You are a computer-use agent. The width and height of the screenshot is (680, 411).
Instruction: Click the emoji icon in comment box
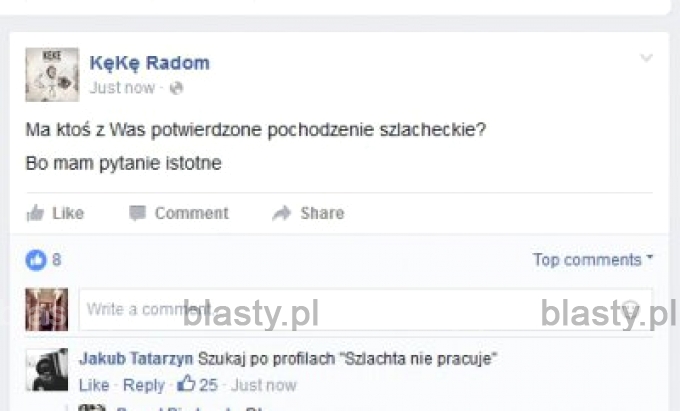(630, 309)
